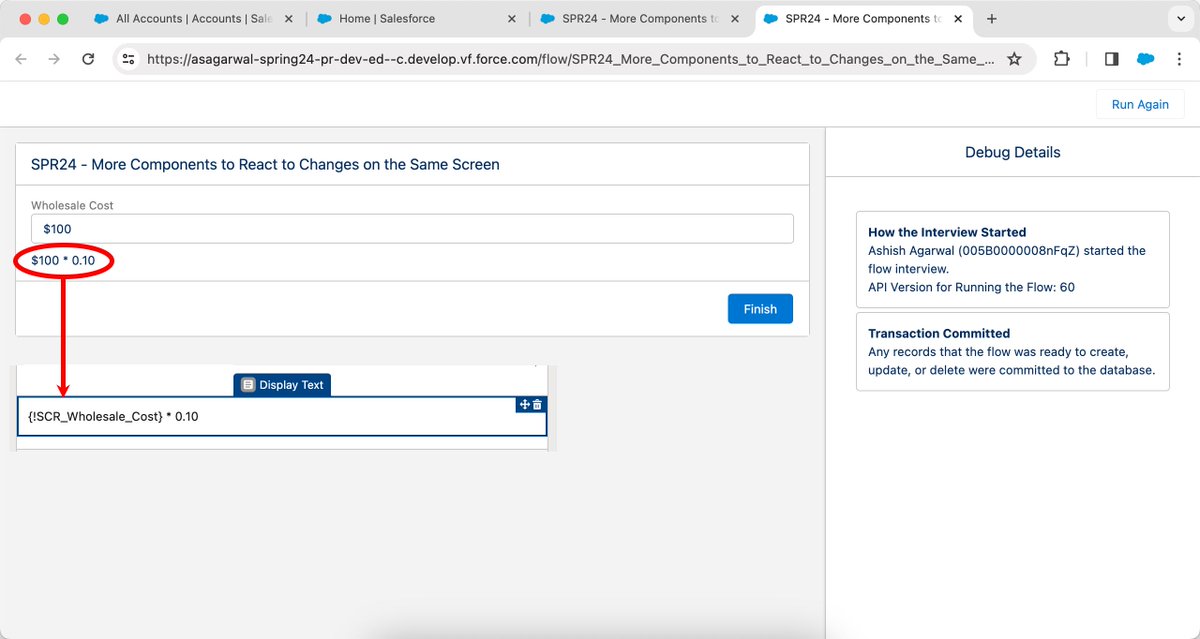The image size is (1200, 639).
Task: Close the third SPR24 tab
Action: [735, 19]
